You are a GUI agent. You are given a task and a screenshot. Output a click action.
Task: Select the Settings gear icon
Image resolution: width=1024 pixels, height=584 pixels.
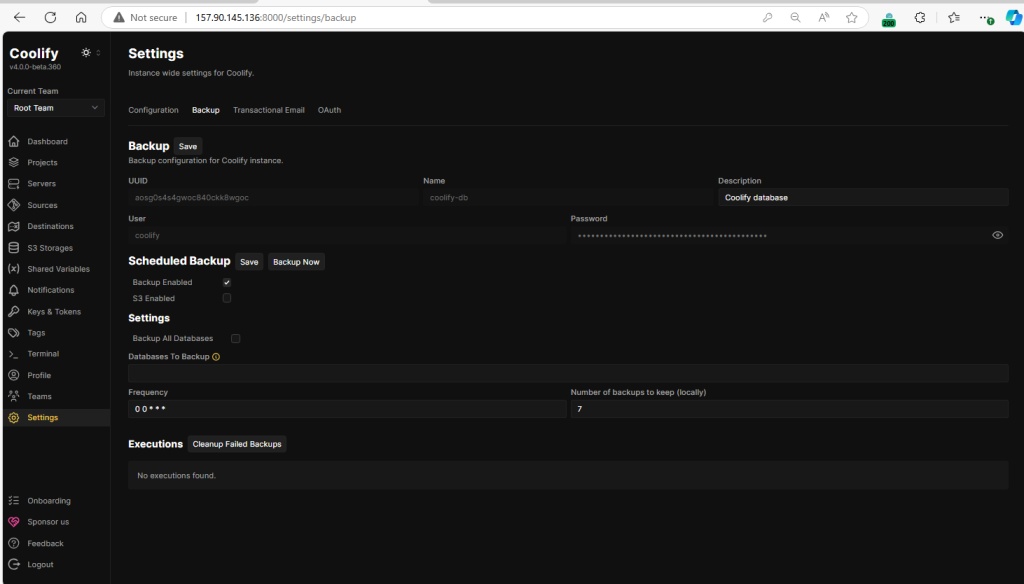click(14, 417)
